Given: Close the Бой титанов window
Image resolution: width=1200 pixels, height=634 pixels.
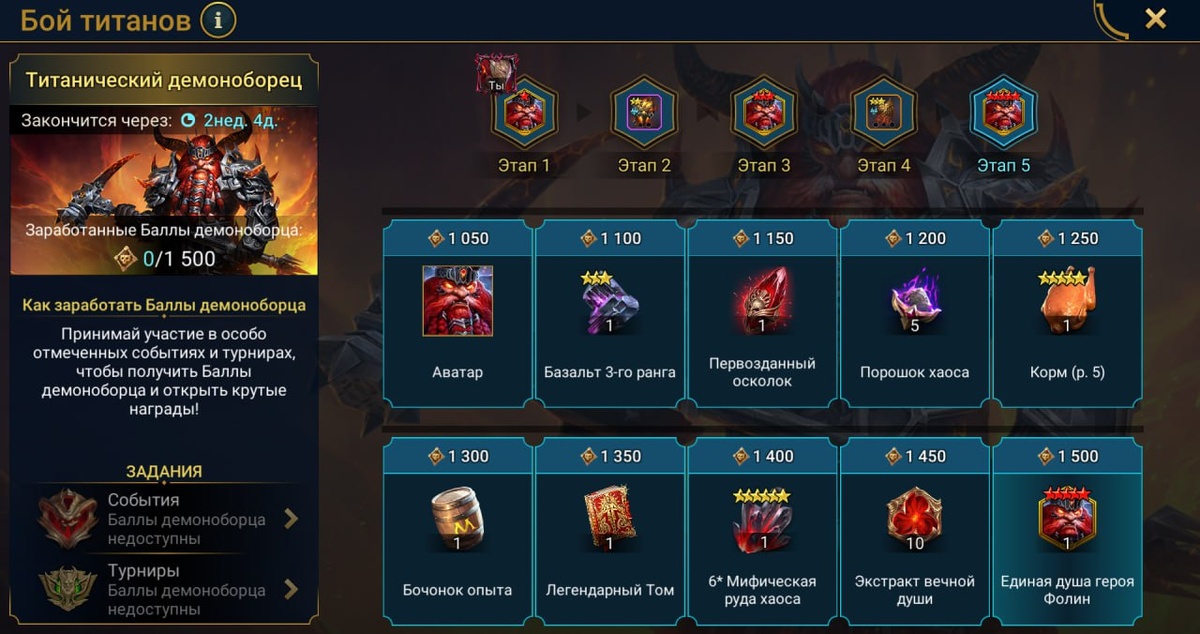Looking at the screenshot, I should (x=1155, y=18).
